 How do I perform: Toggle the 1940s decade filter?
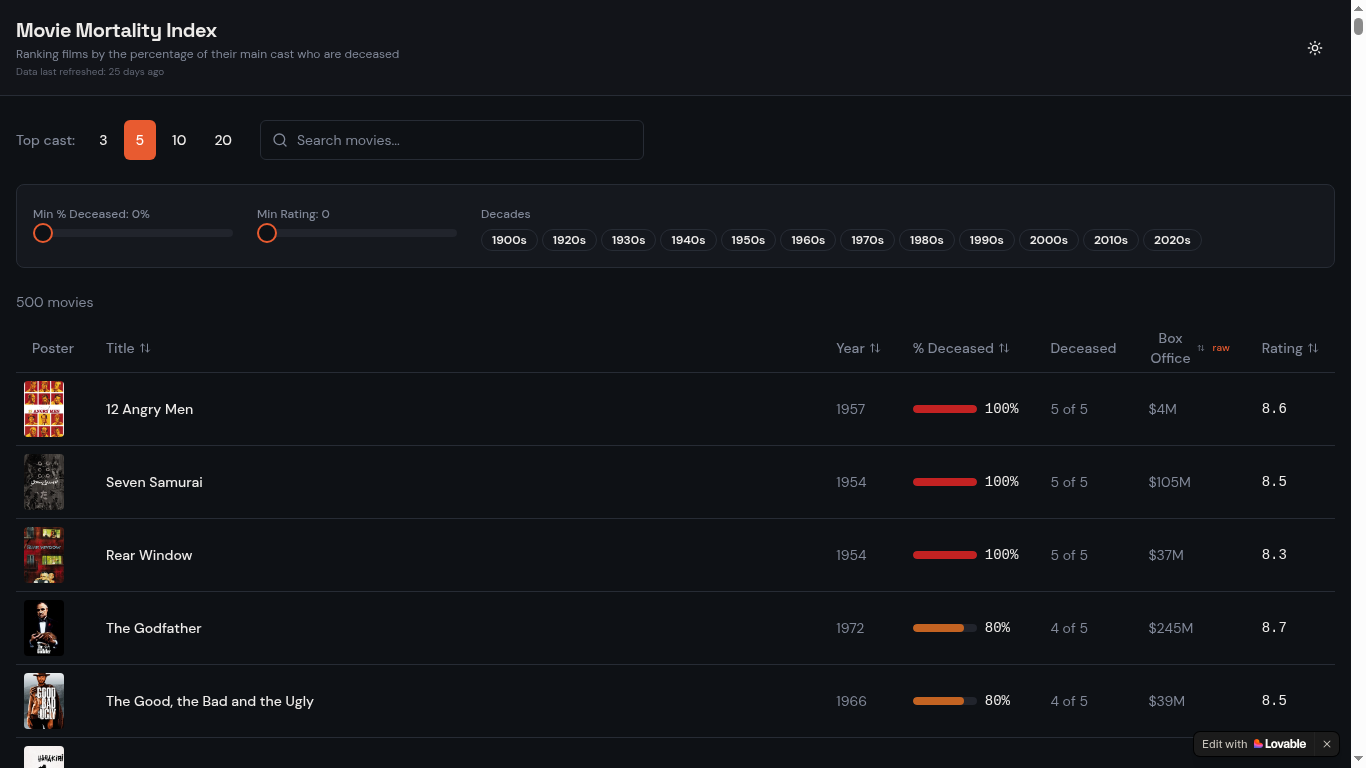[688, 240]
